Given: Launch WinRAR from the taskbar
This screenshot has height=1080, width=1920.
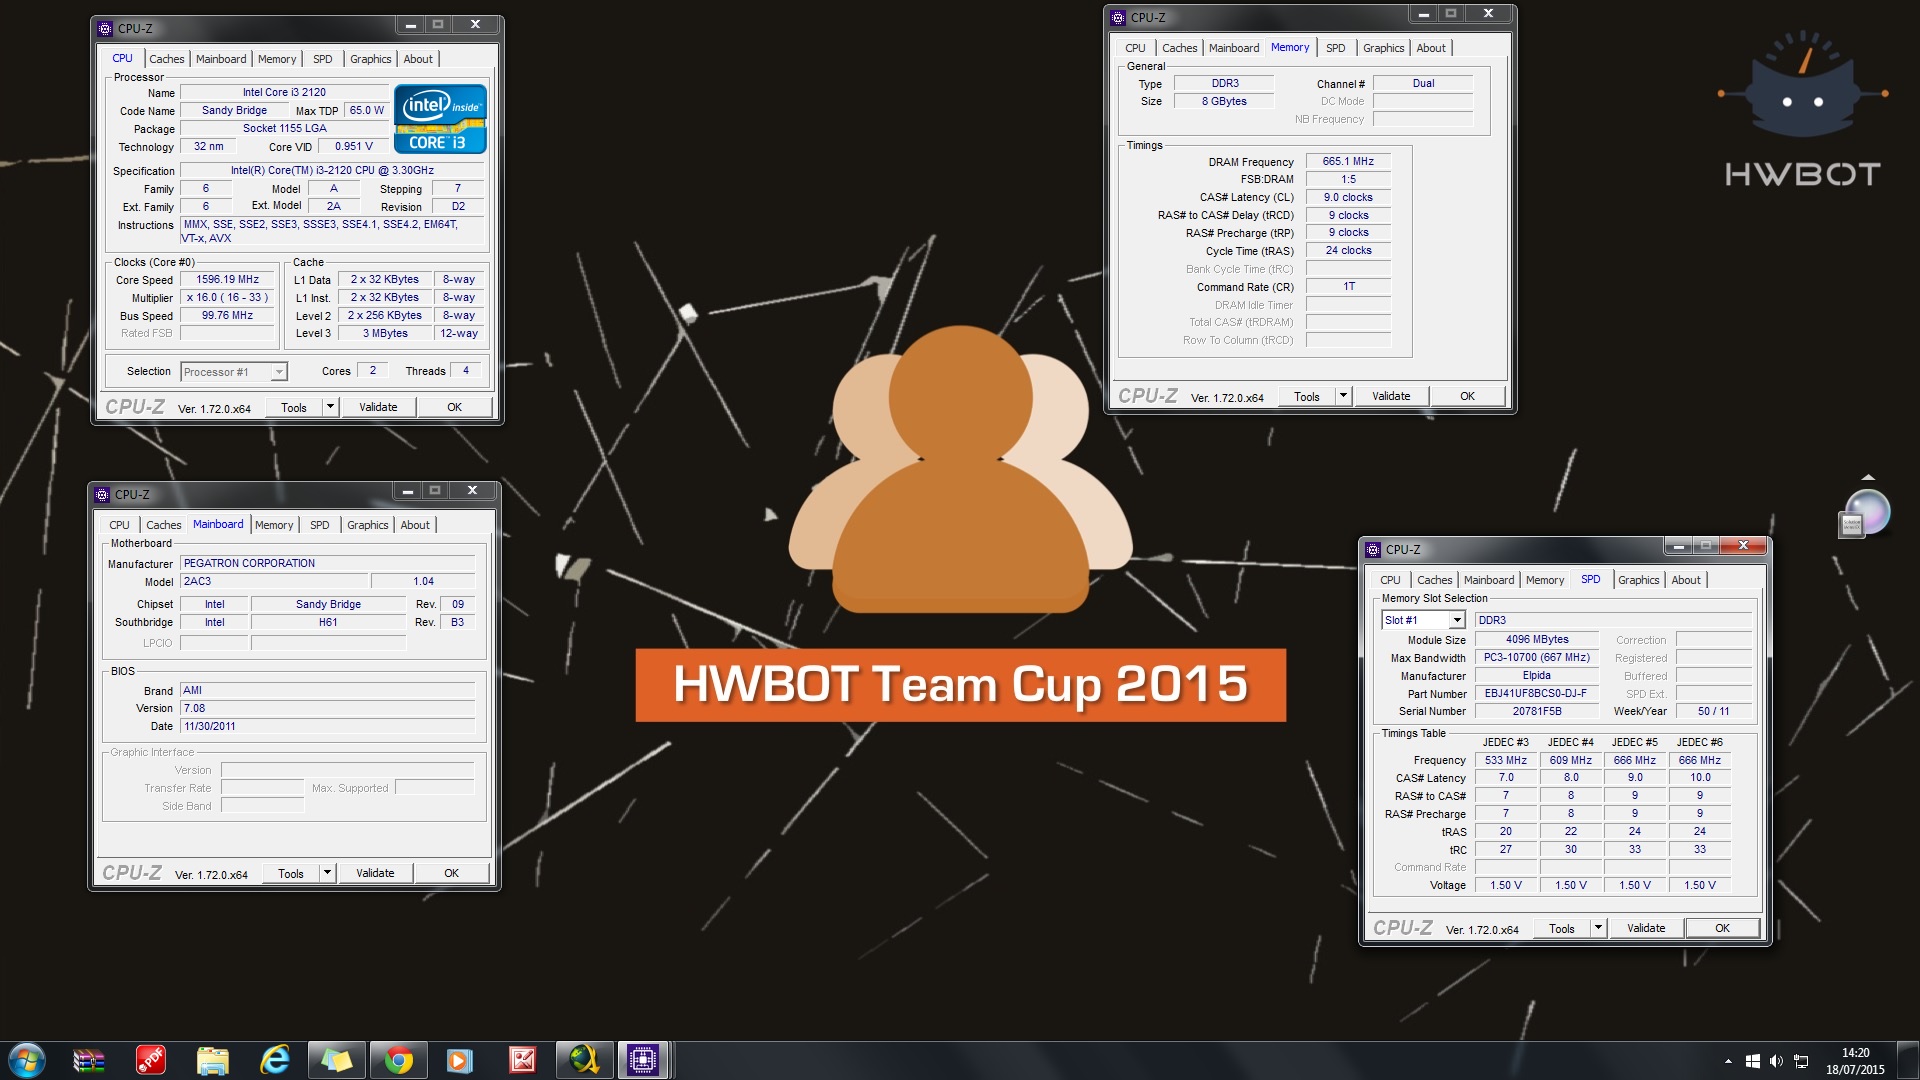Looking at the screenshot, I should click(x=89, y=1060).
